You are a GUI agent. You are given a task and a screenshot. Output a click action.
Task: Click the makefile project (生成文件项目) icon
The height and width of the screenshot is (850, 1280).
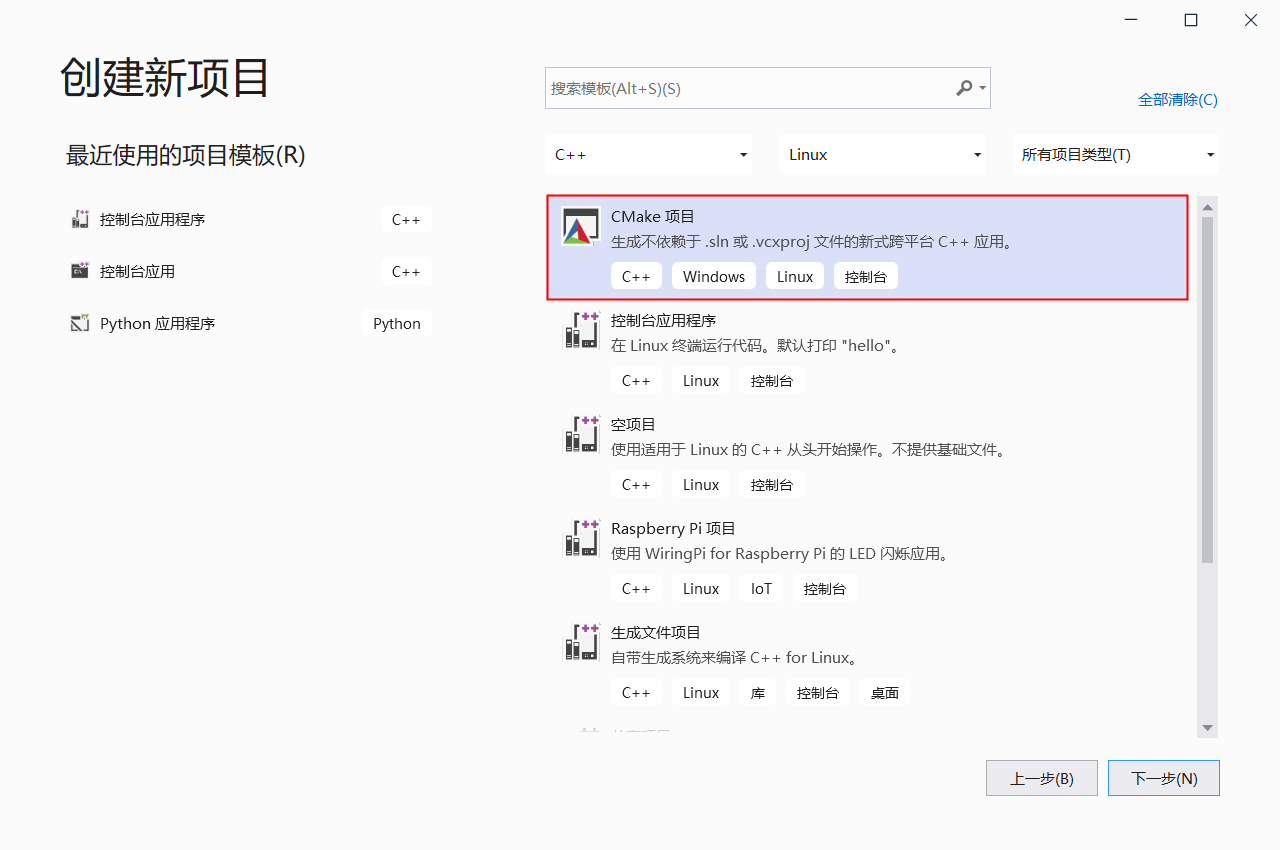click(581, 642)
